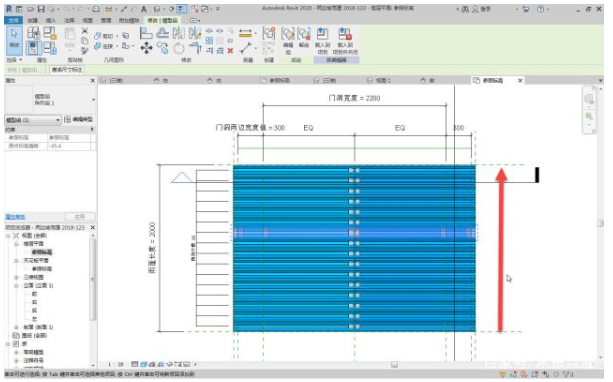Image resolution: width=613 pixels, height=382 pixels.
Task: Close the Project Browser panel
Action: pos(93,228)
